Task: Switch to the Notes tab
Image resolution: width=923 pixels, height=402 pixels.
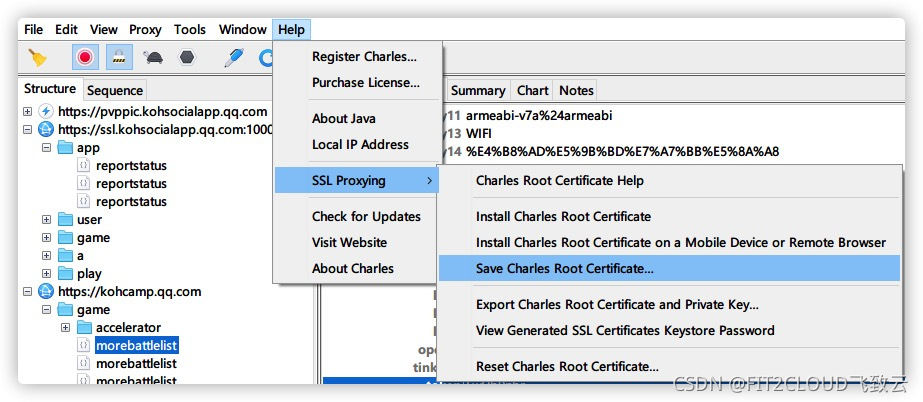Action: [x=576, y=91]
